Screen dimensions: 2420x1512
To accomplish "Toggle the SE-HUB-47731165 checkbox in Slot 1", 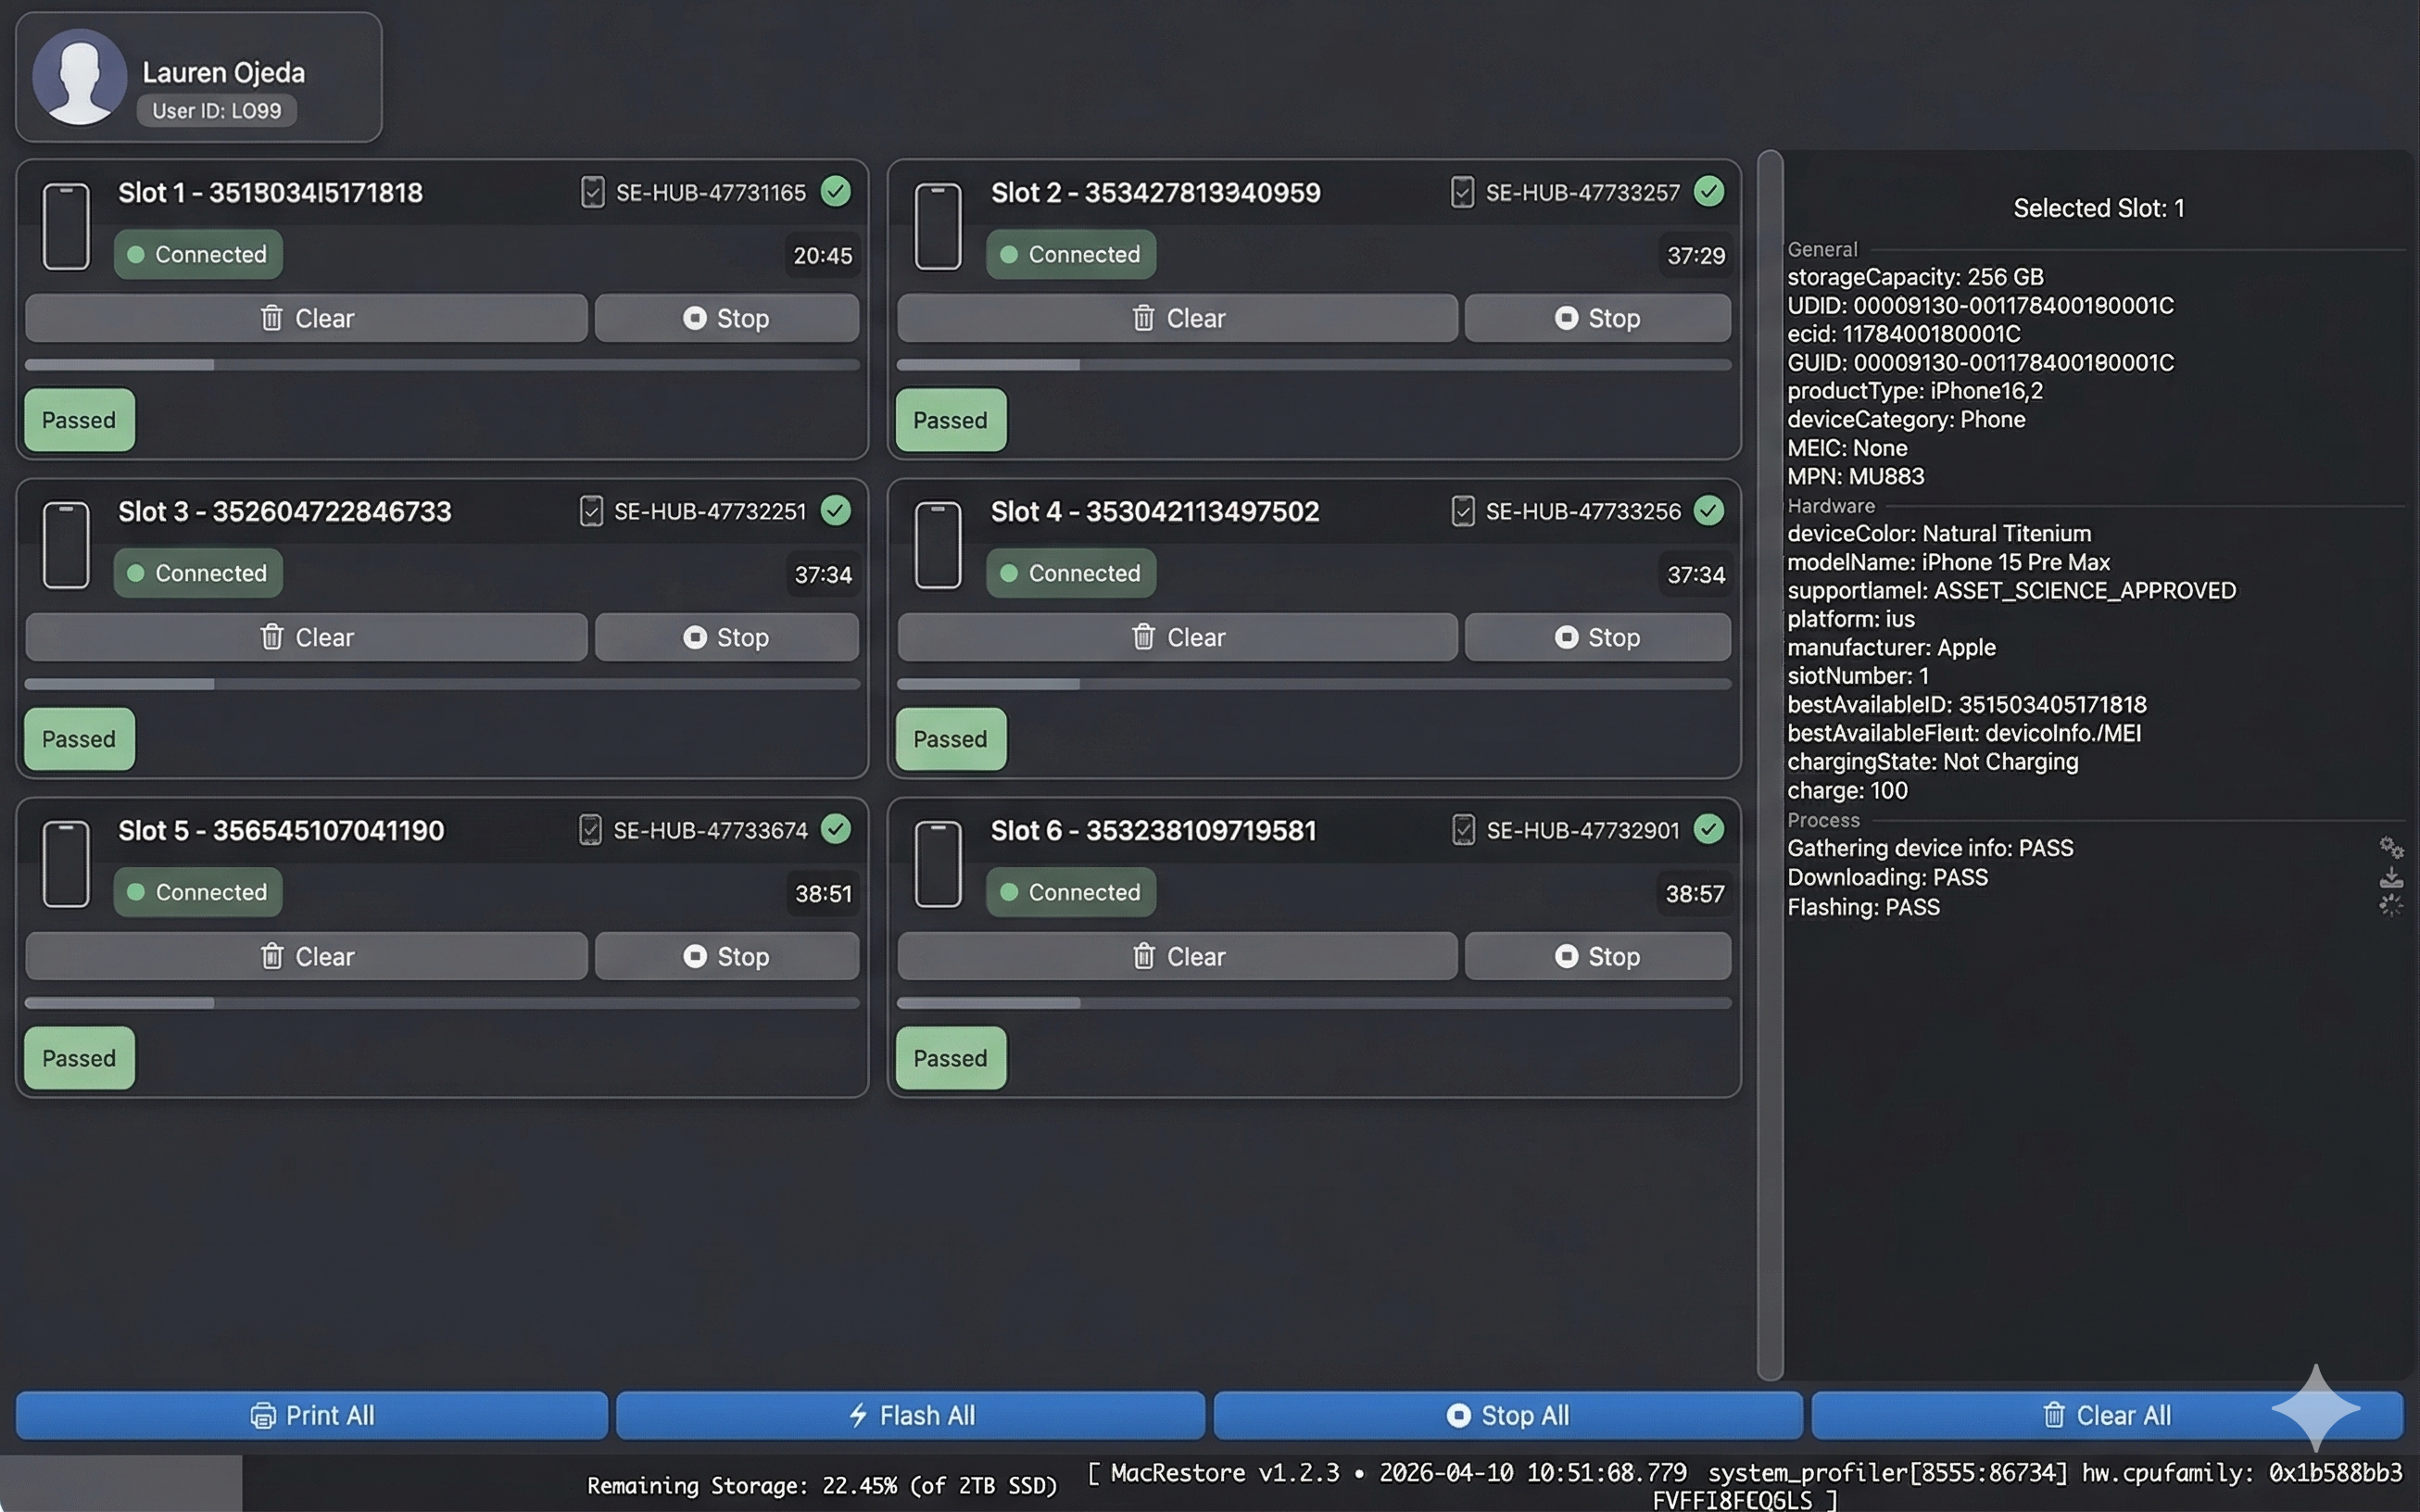I will 592,191.
